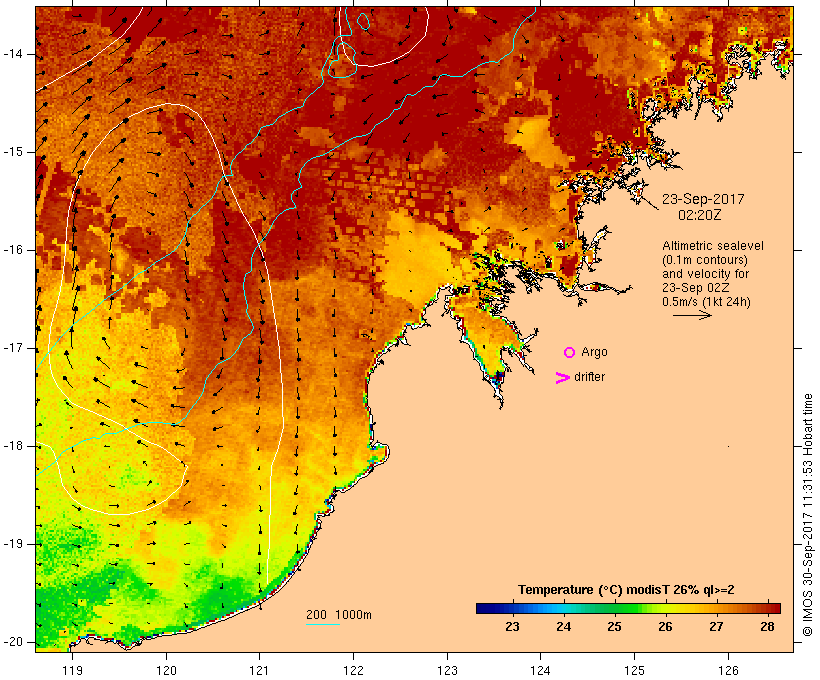Screen dimensions: 820x680
Task: Click the dark blue end of colorbar
Action: [486, 608]
